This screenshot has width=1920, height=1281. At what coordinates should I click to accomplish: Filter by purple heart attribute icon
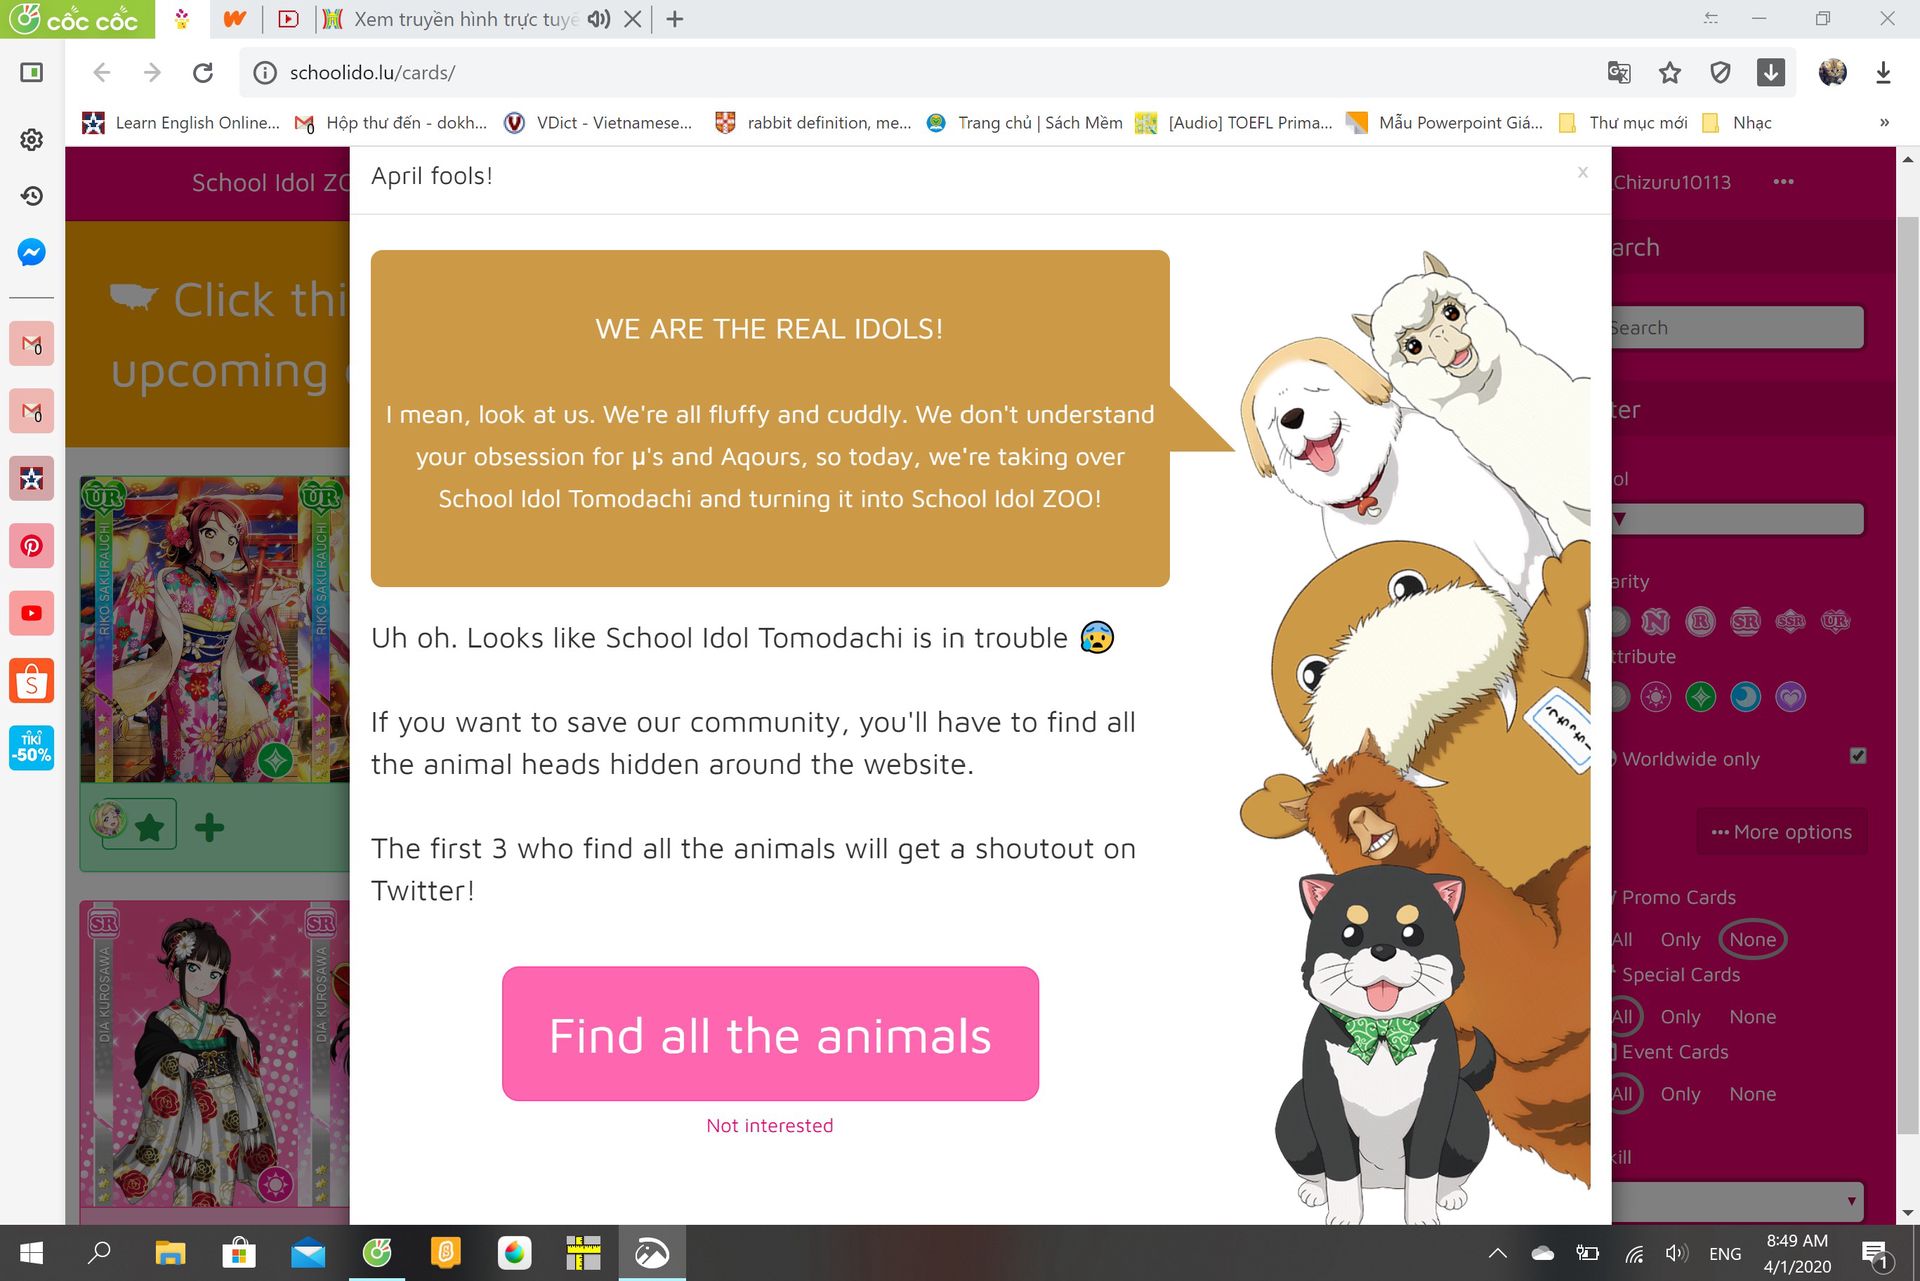coord(1790,697)
